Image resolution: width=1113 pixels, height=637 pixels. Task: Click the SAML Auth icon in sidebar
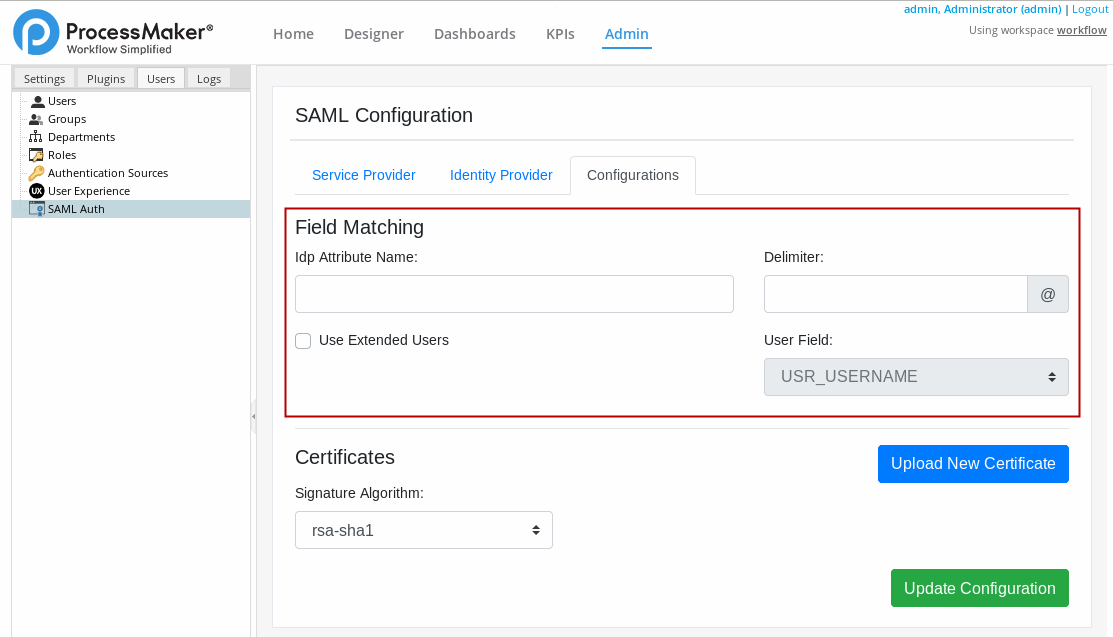pyautogui.click(x=37, y=209)
